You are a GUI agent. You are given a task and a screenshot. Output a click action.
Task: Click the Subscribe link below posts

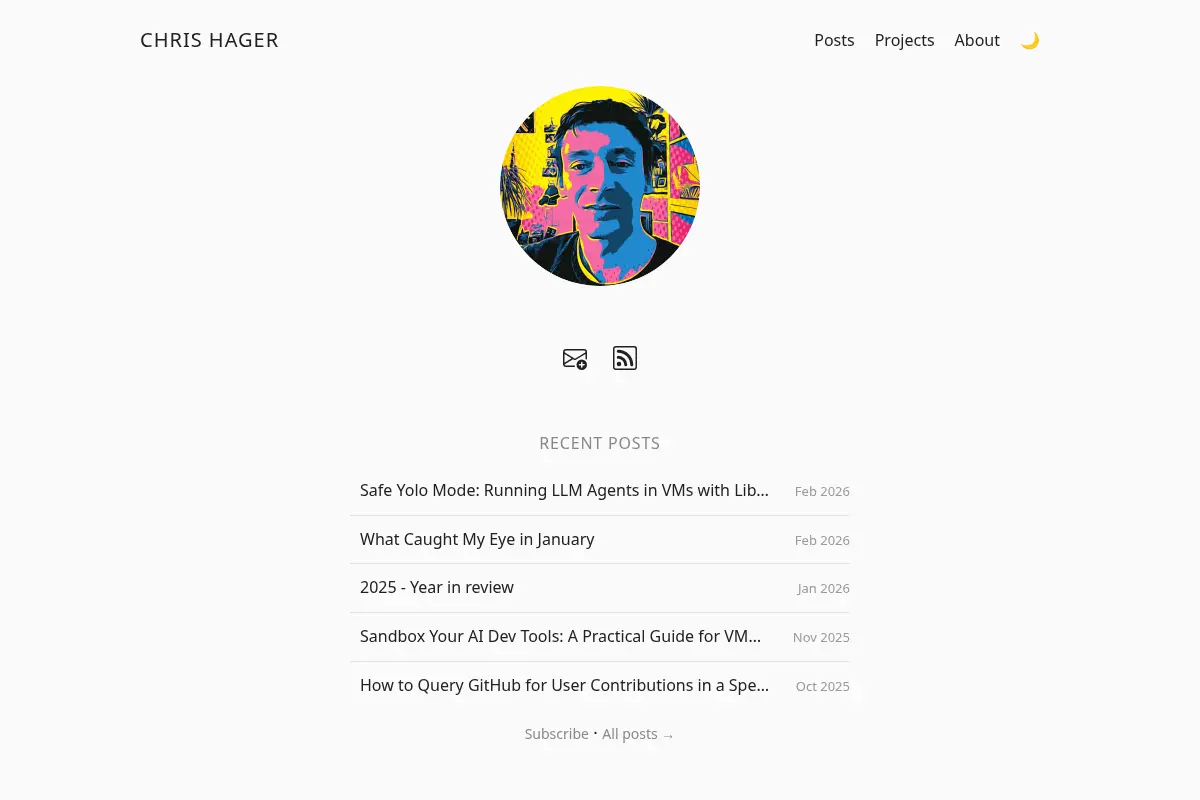coord(557,734)
